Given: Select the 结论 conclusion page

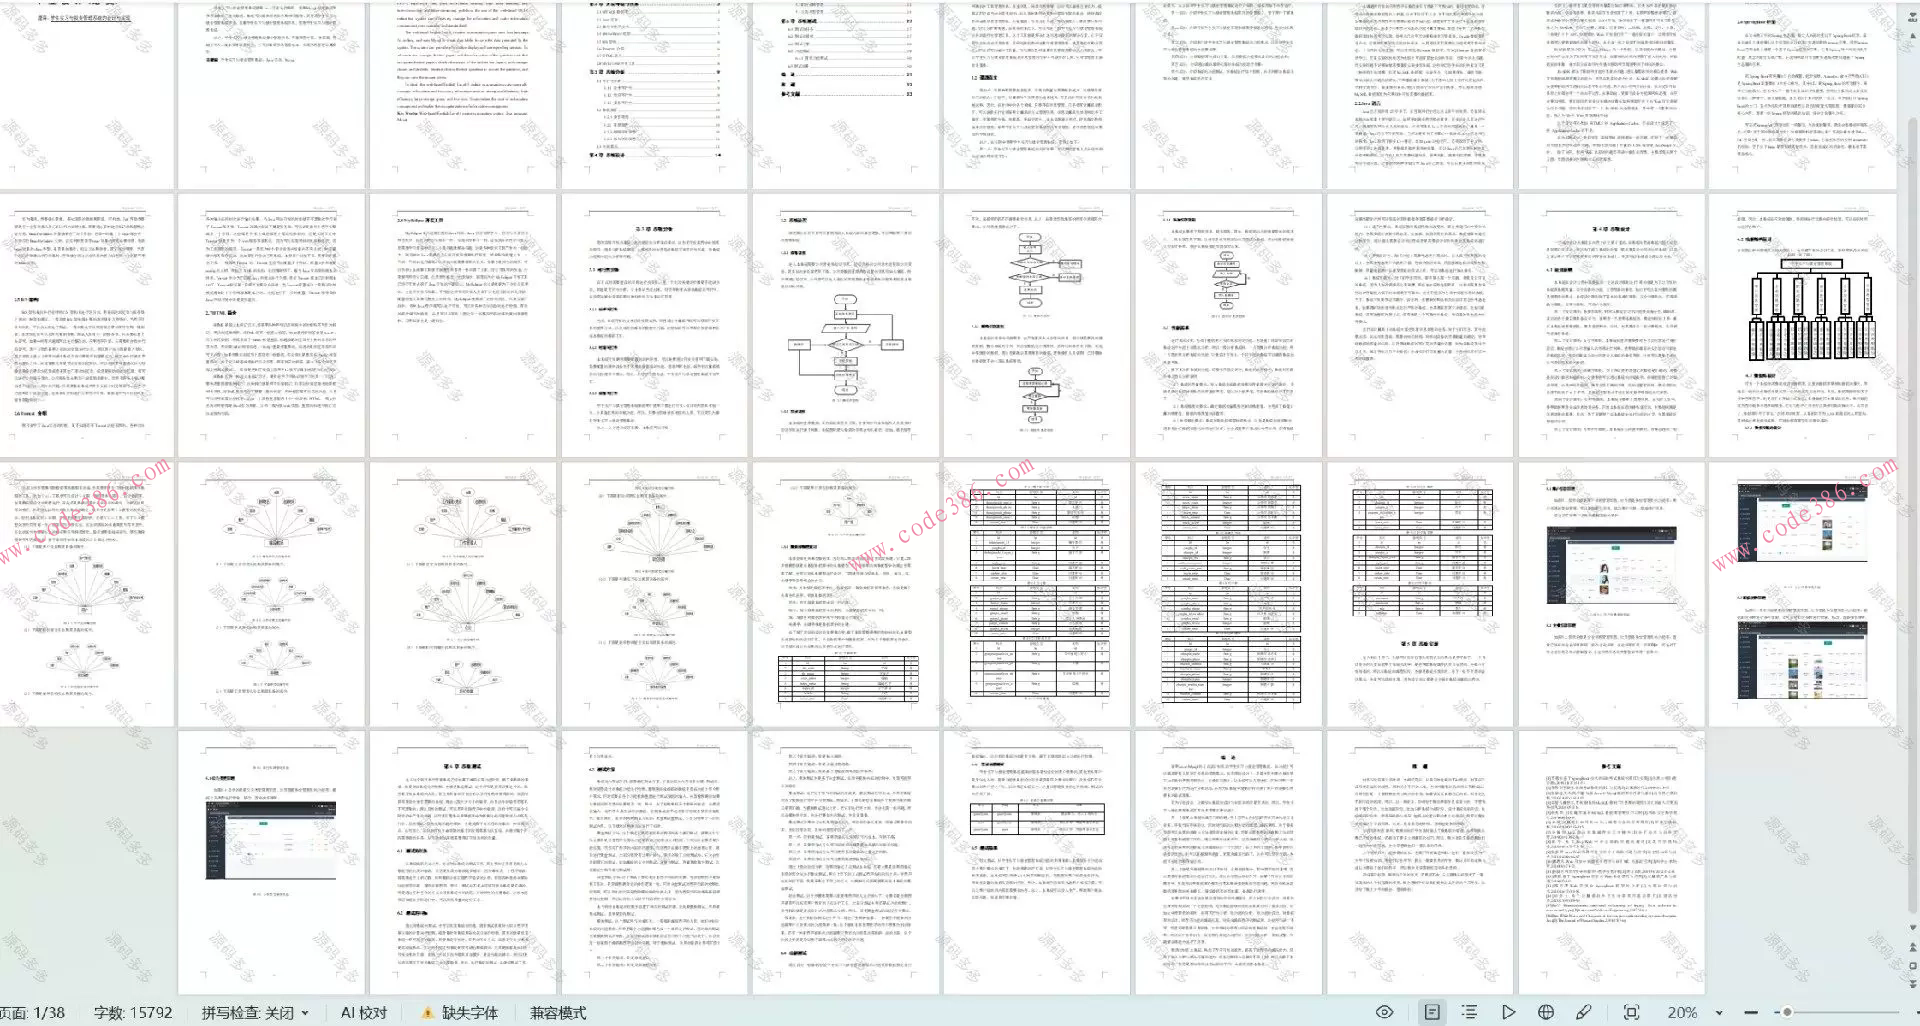Looking at the screenshot, I should coord(1228,862).
